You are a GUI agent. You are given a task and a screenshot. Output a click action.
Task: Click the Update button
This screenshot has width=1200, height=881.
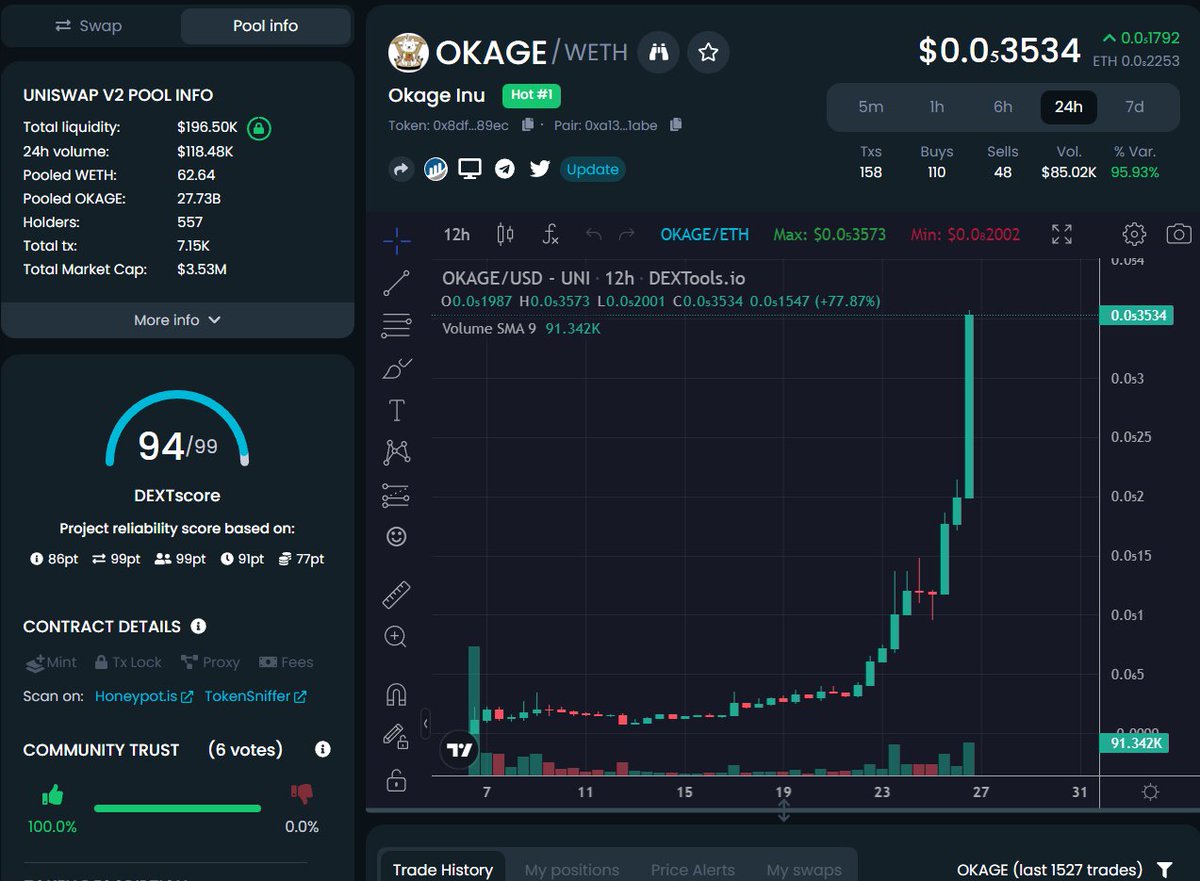[x=592, y=169]
